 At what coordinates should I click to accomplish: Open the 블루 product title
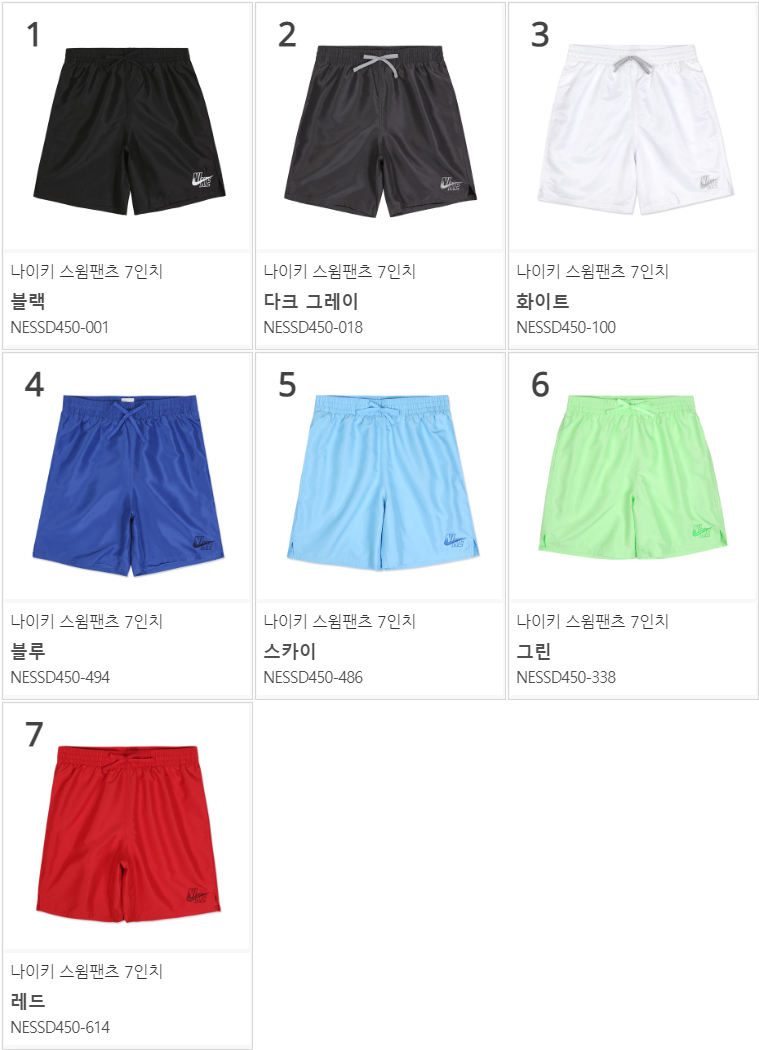pyautogui.click(x=28, y=651)
